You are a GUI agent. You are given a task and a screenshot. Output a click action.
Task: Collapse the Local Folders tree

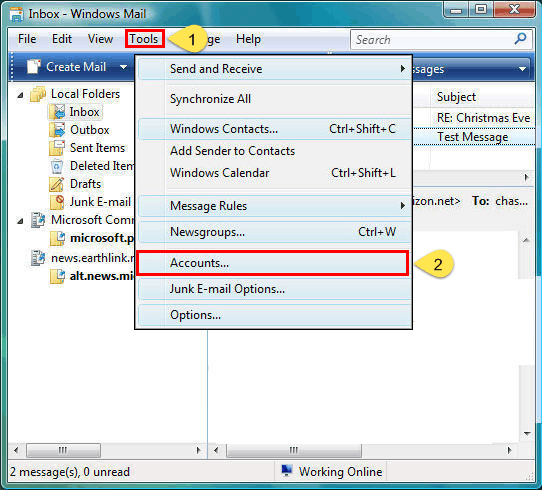[x=20, y=94]
